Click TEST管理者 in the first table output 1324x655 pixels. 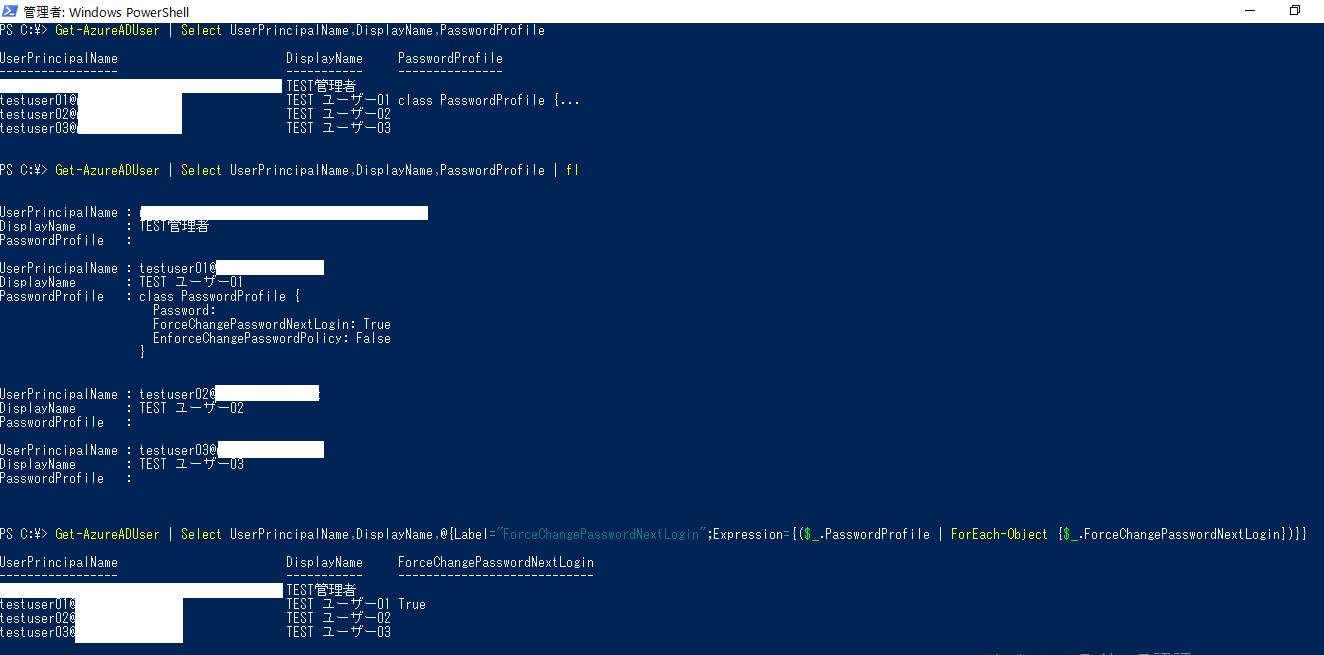321,87
